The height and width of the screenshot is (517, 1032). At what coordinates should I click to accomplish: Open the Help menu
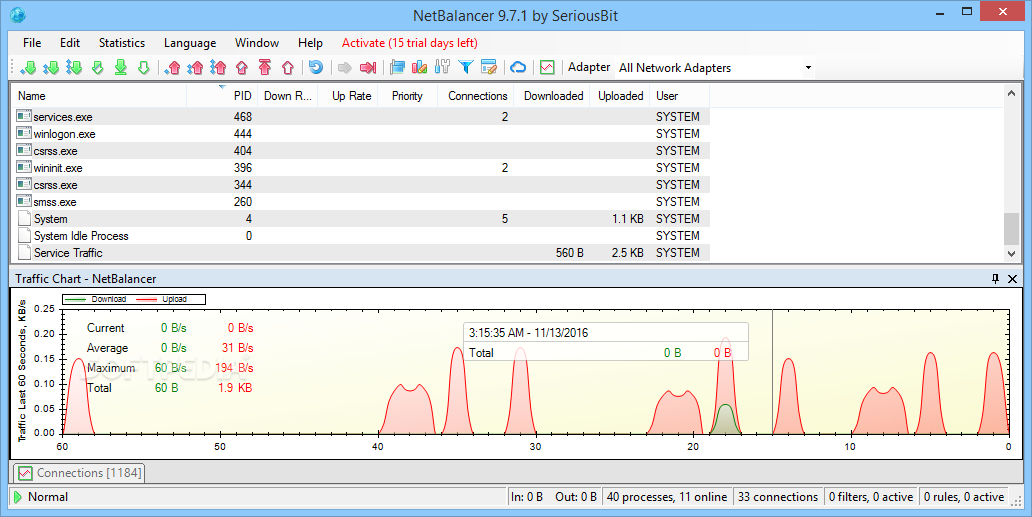(310, 43)
